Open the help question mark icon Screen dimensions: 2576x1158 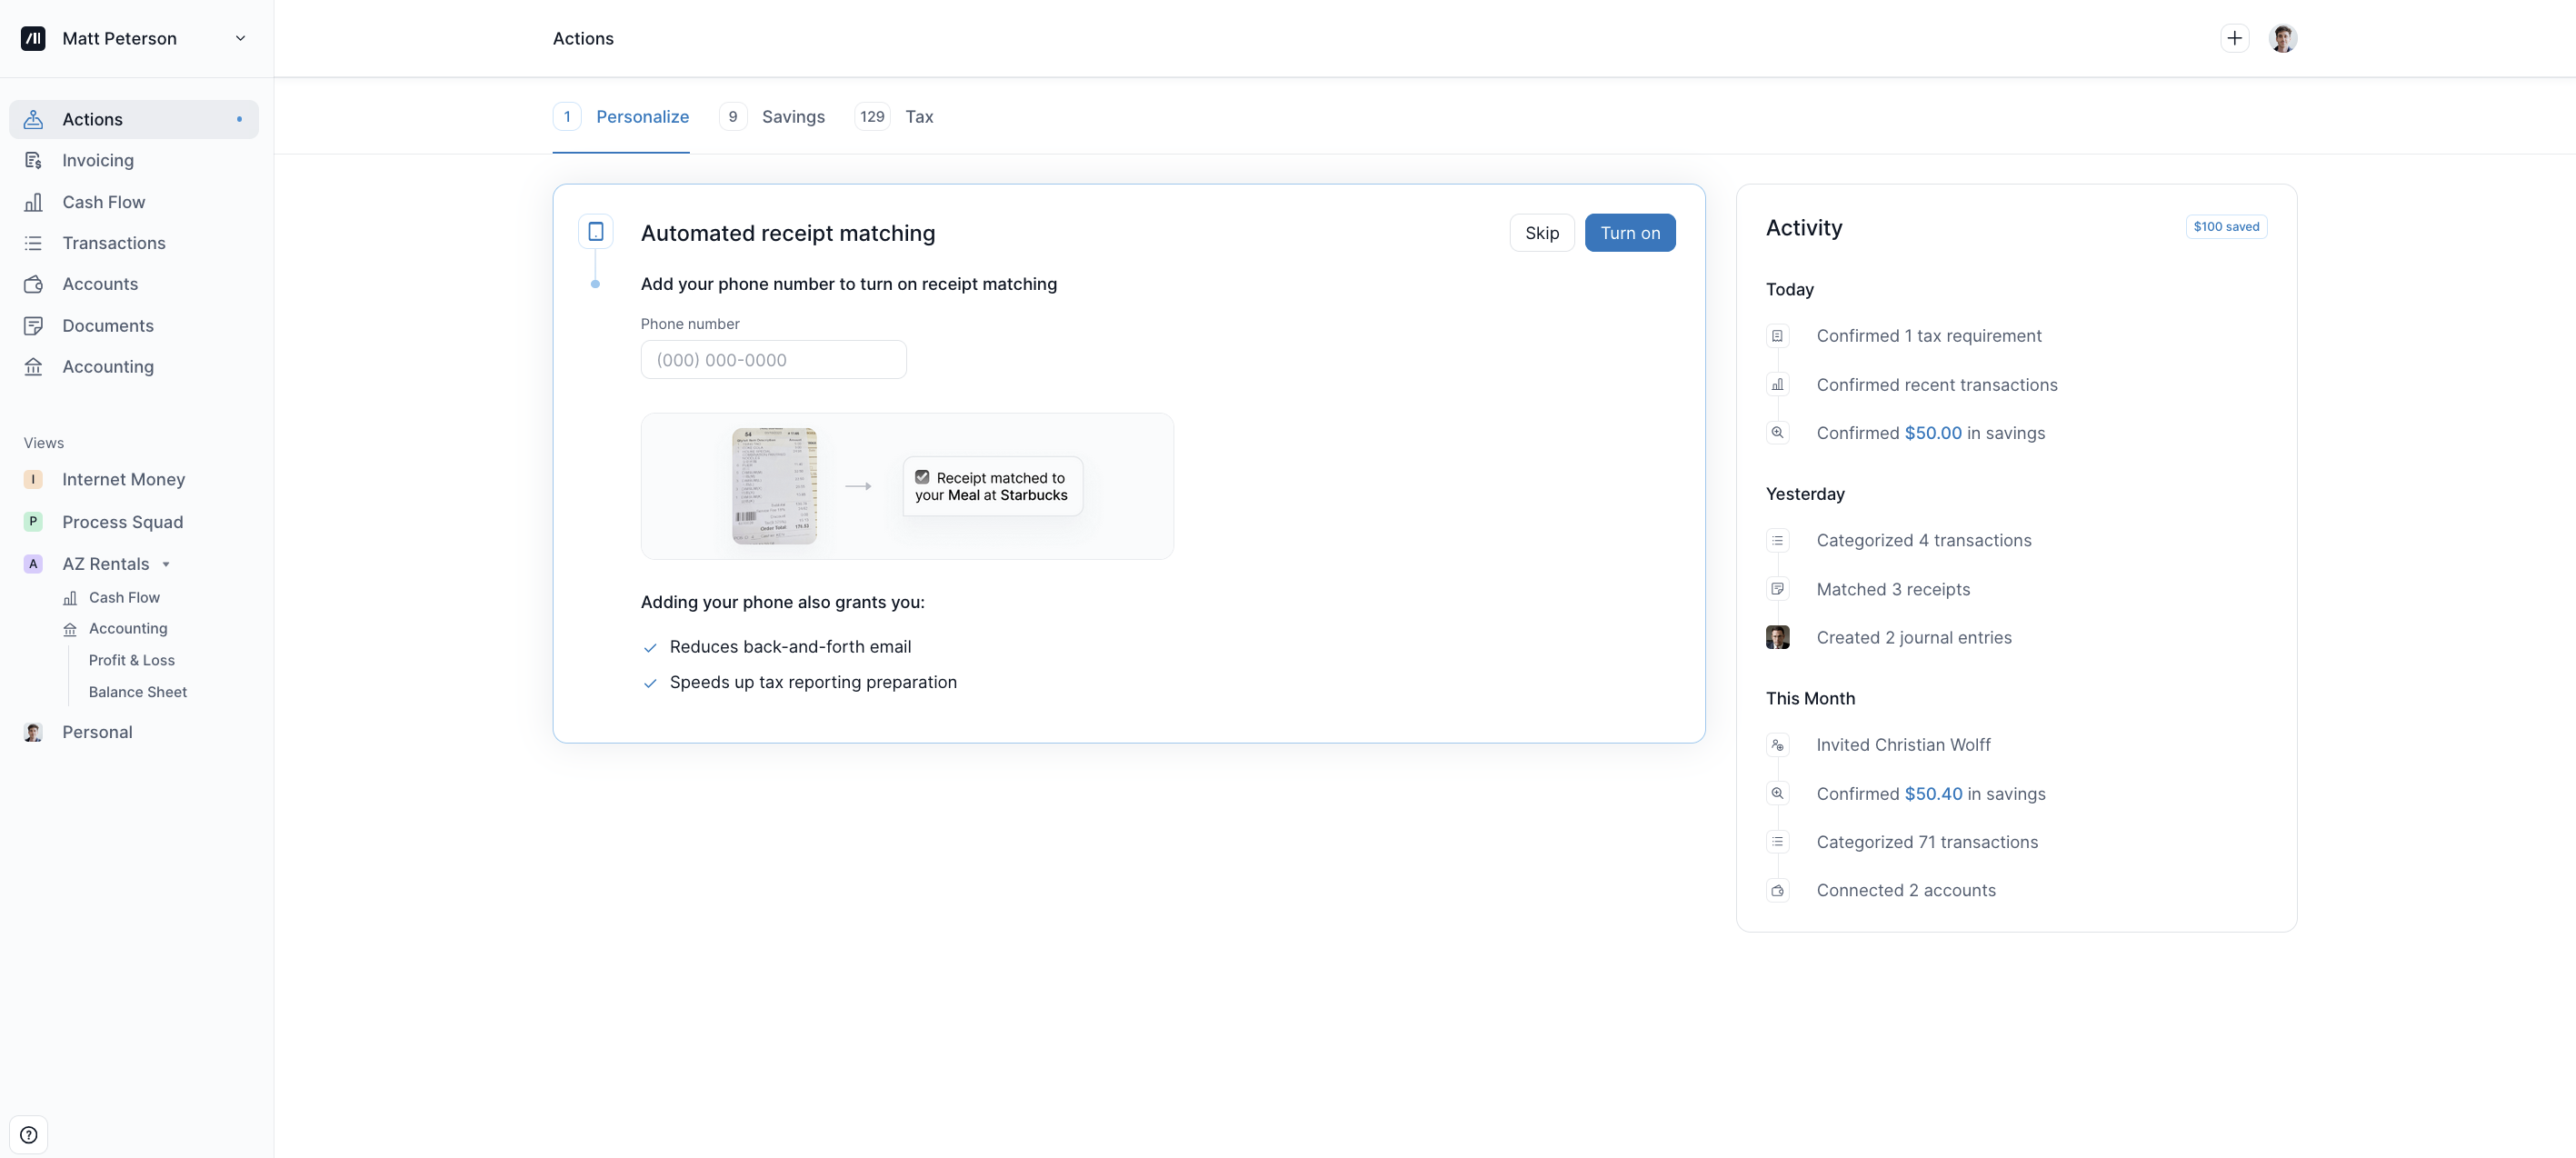click(29, 1134)
